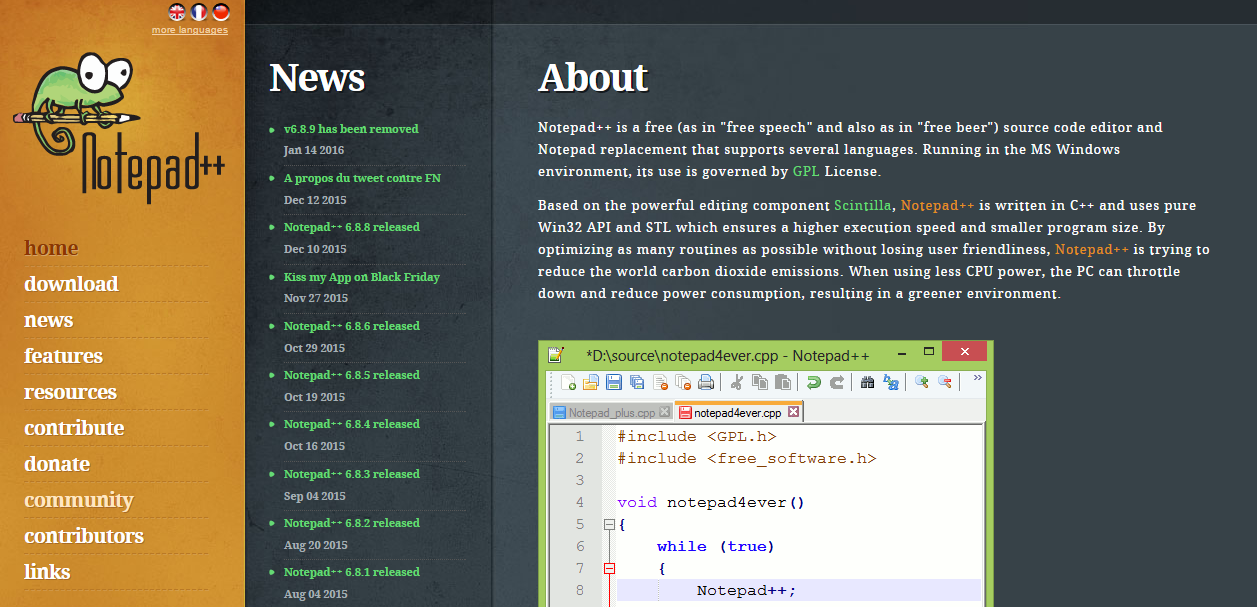Click "#include <GPL.h>" code line

click(x=697, y=436)
